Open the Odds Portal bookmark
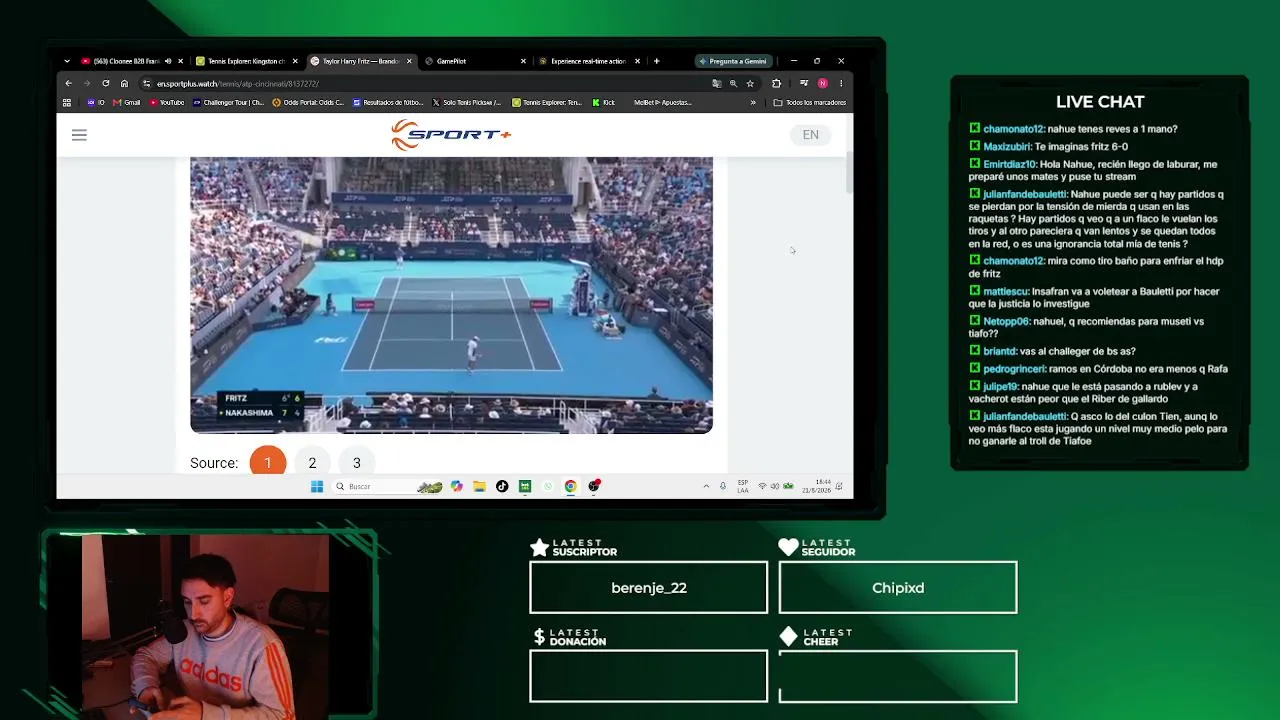Viewport: 1280px width, 720px height. [308, 102]
